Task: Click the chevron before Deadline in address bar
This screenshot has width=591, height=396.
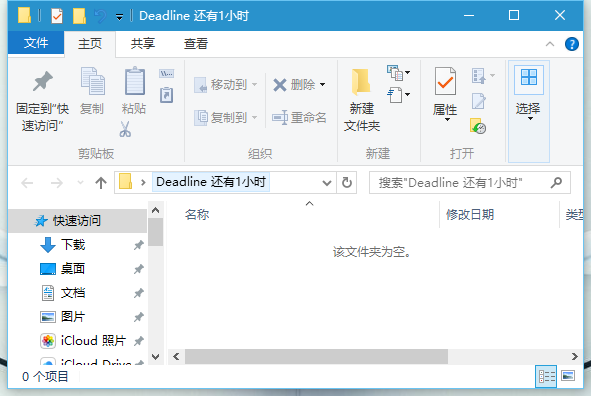Action: [143, 183]
